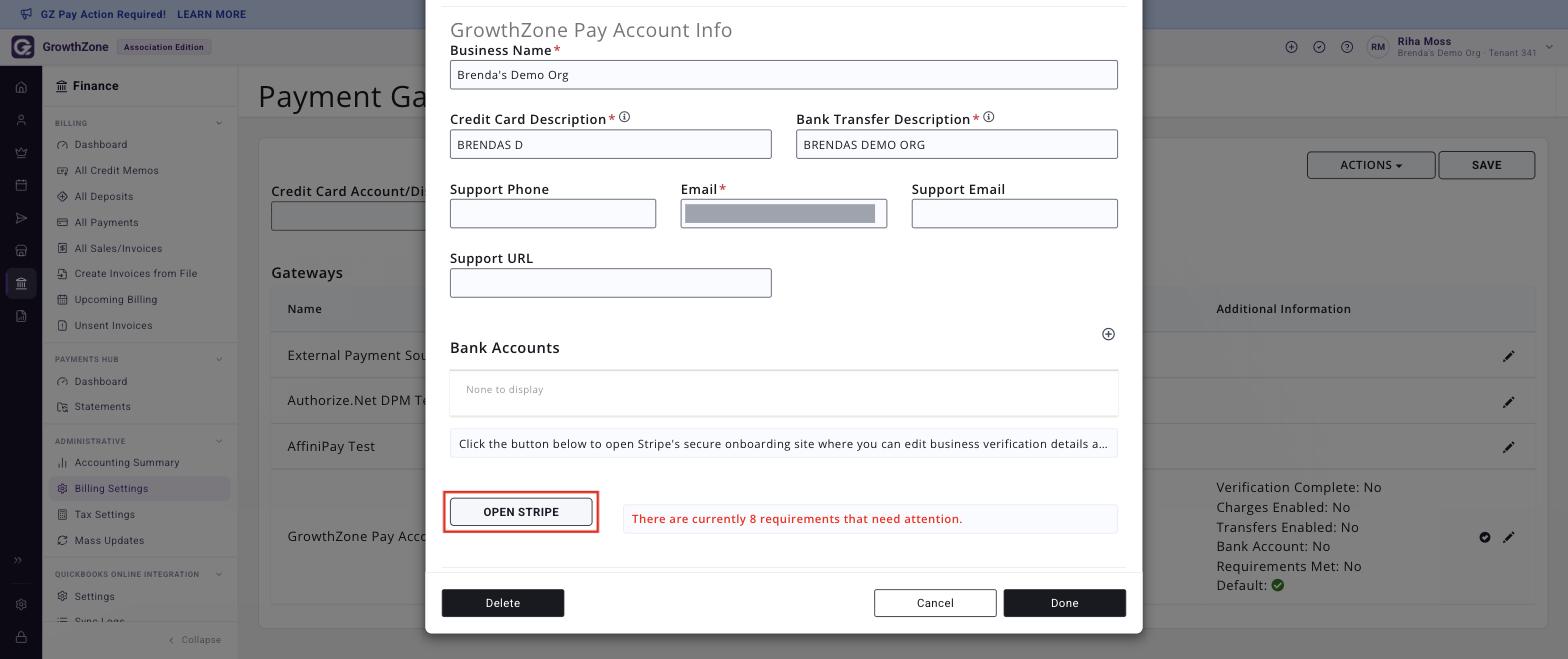Image resolution: width=1568 pixels, height=659 pixels.
Task: Edit the Credit Card Description field
Action: (x=611, y=144)
